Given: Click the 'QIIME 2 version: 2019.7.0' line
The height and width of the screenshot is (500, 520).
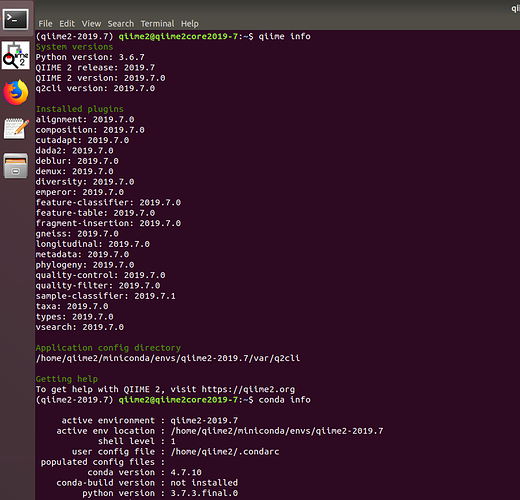Looking at the screenshot, I should pos(100,78).
